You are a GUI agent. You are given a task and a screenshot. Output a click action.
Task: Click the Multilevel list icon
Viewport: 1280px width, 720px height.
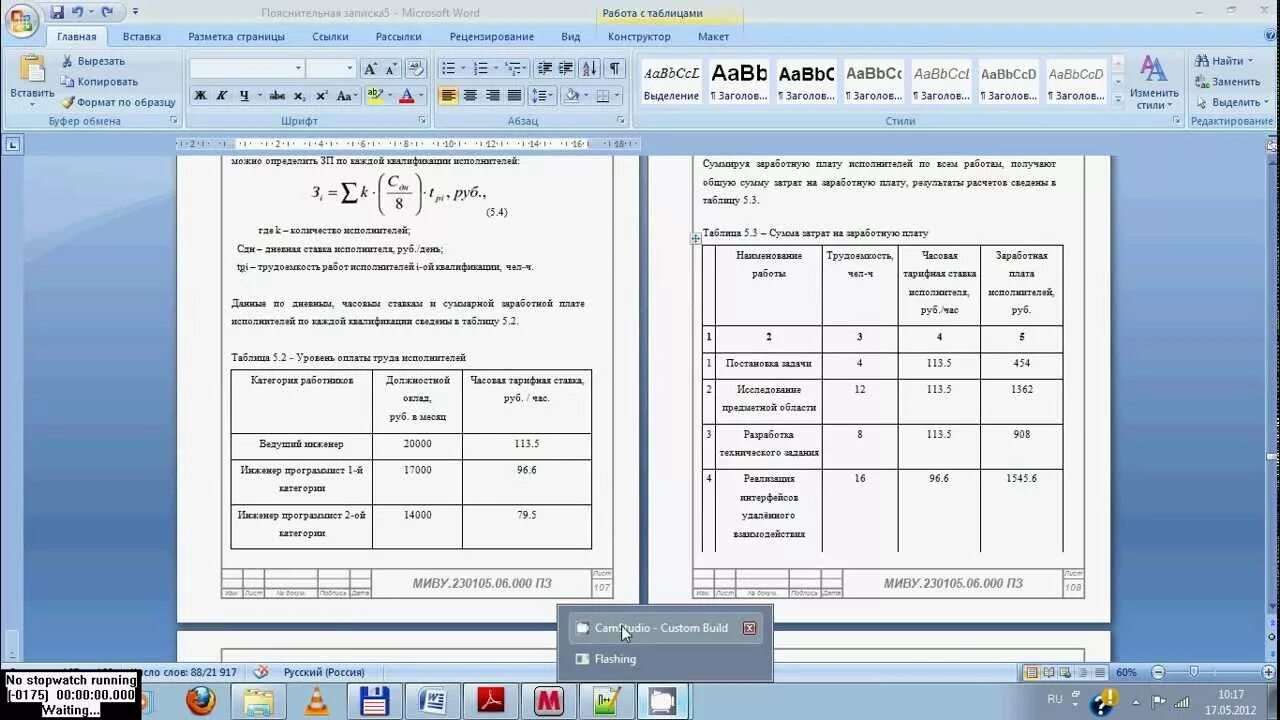click(516, 68)
